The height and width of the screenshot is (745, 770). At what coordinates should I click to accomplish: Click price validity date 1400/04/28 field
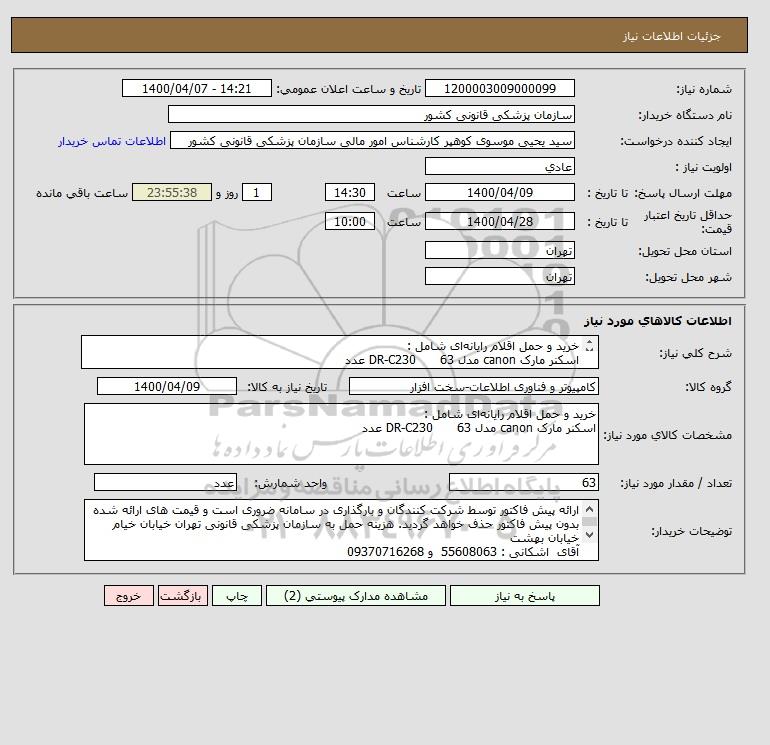coord(499,221)
